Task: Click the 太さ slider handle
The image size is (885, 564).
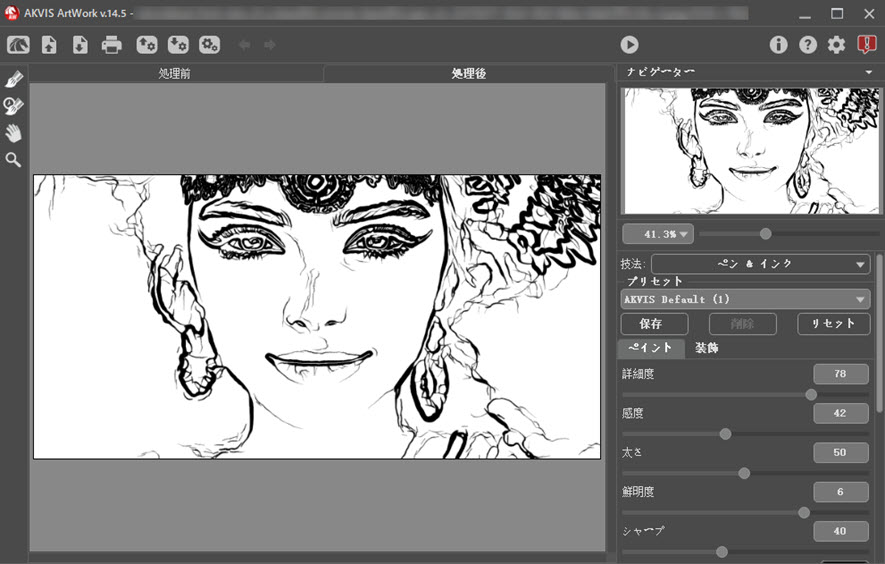Action: [744, 473]
